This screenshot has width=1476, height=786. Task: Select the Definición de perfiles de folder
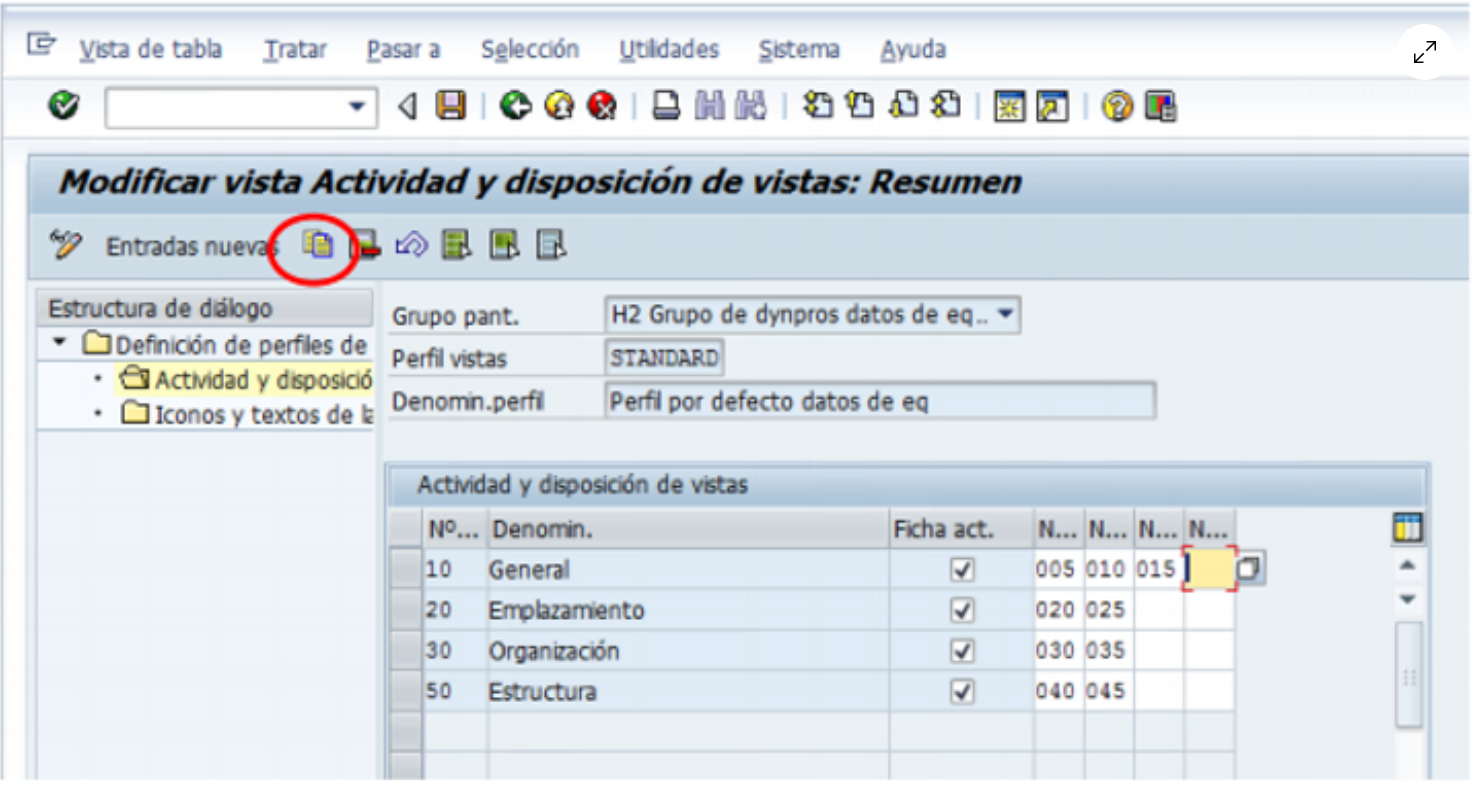pos(225,345)
